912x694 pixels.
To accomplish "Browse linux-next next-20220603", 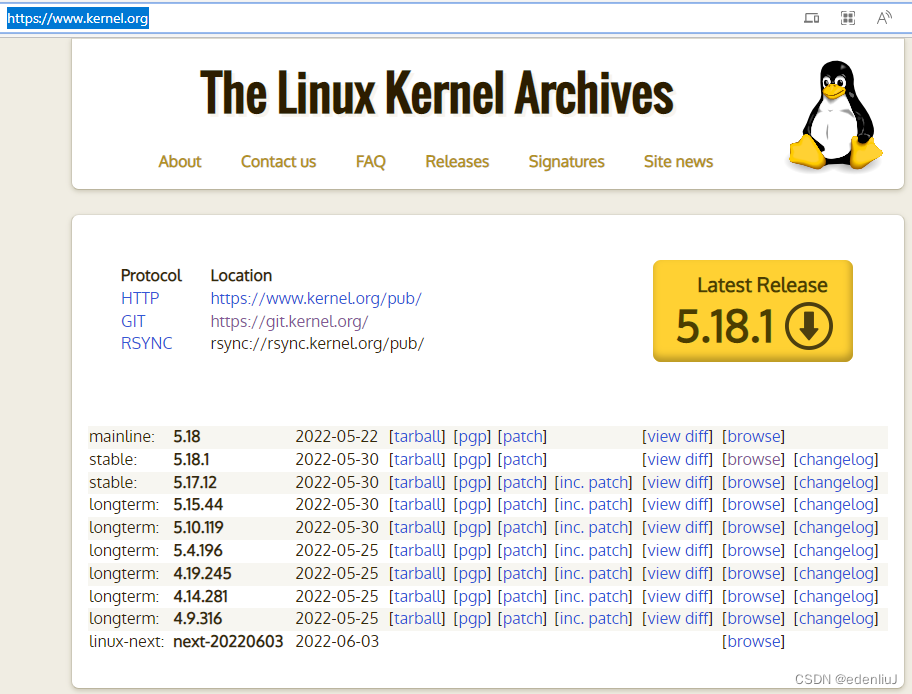I will (x=753, y=641).
